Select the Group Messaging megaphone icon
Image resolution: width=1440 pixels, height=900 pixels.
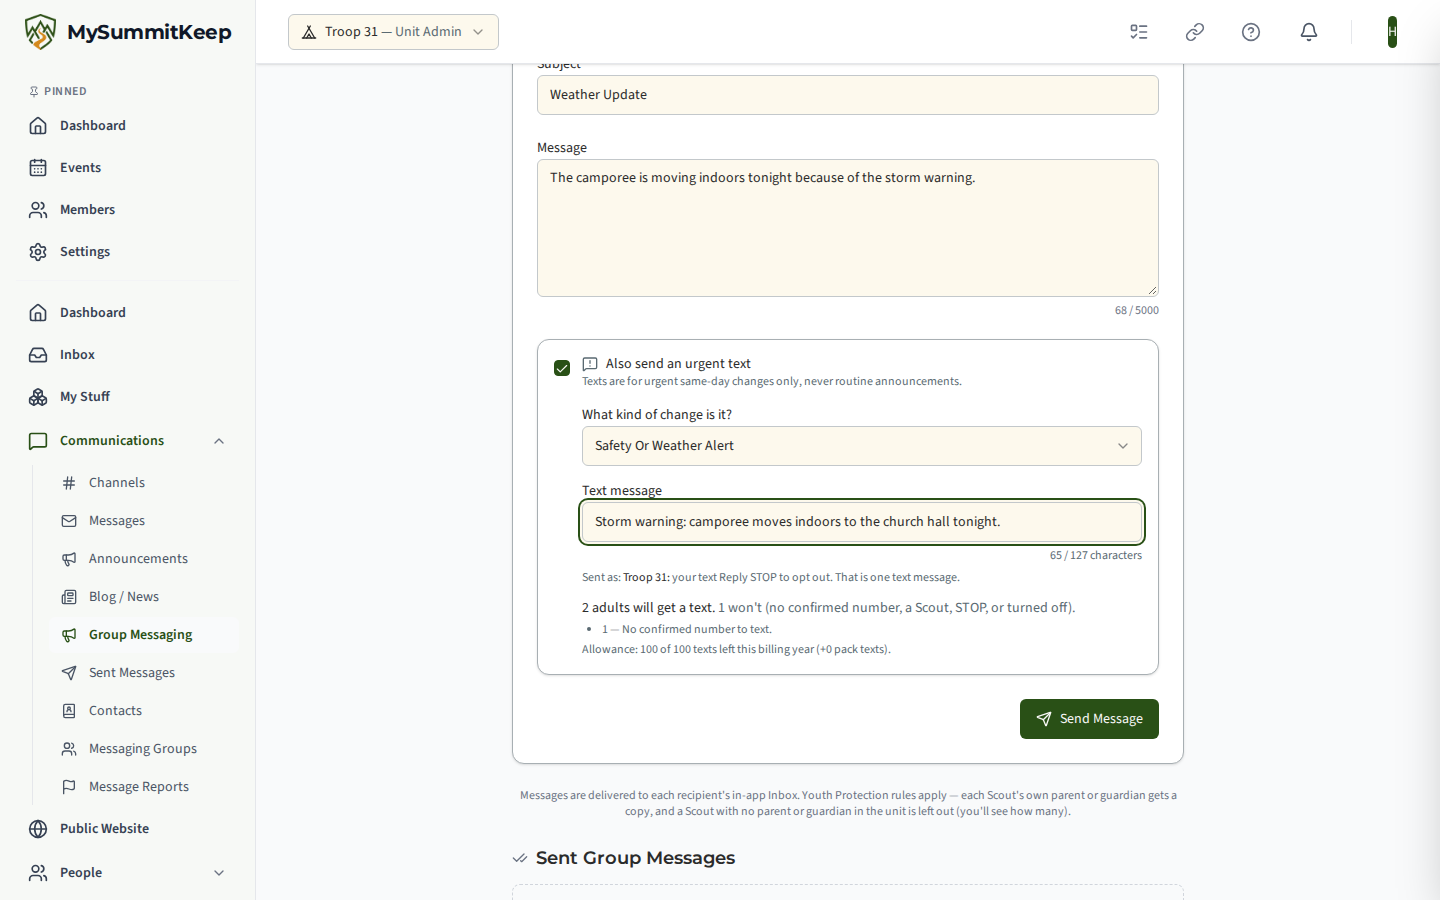tap(69, 635)
